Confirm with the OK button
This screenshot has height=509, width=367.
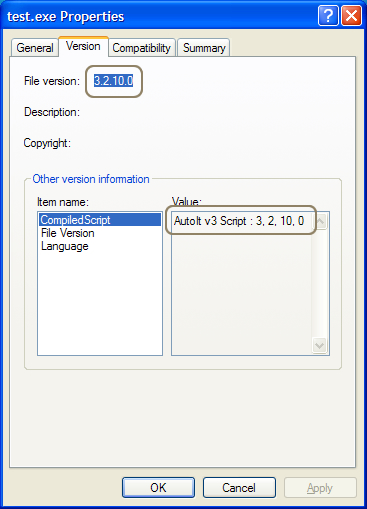[158, 488]
